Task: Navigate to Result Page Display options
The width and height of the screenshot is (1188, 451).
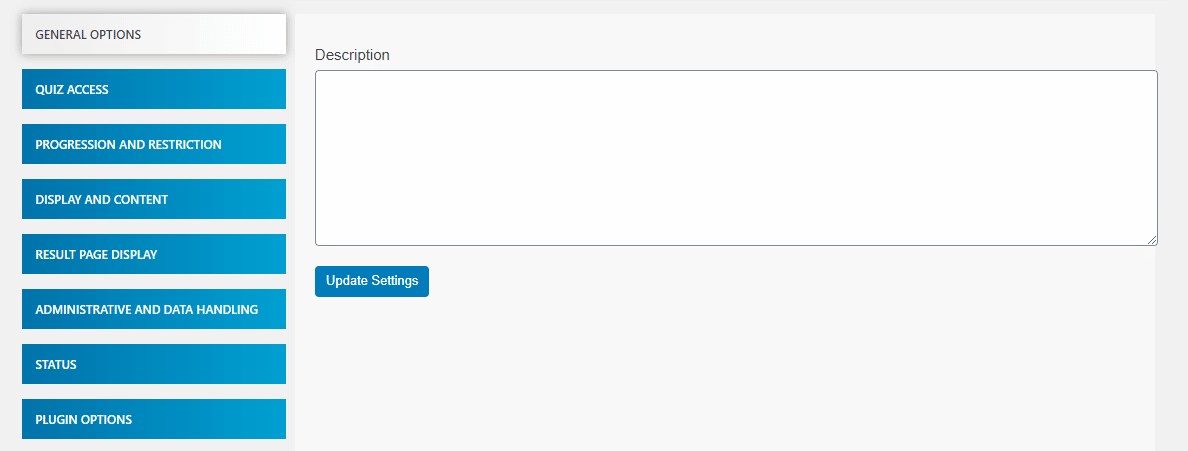Action: [x=154, y=254]
